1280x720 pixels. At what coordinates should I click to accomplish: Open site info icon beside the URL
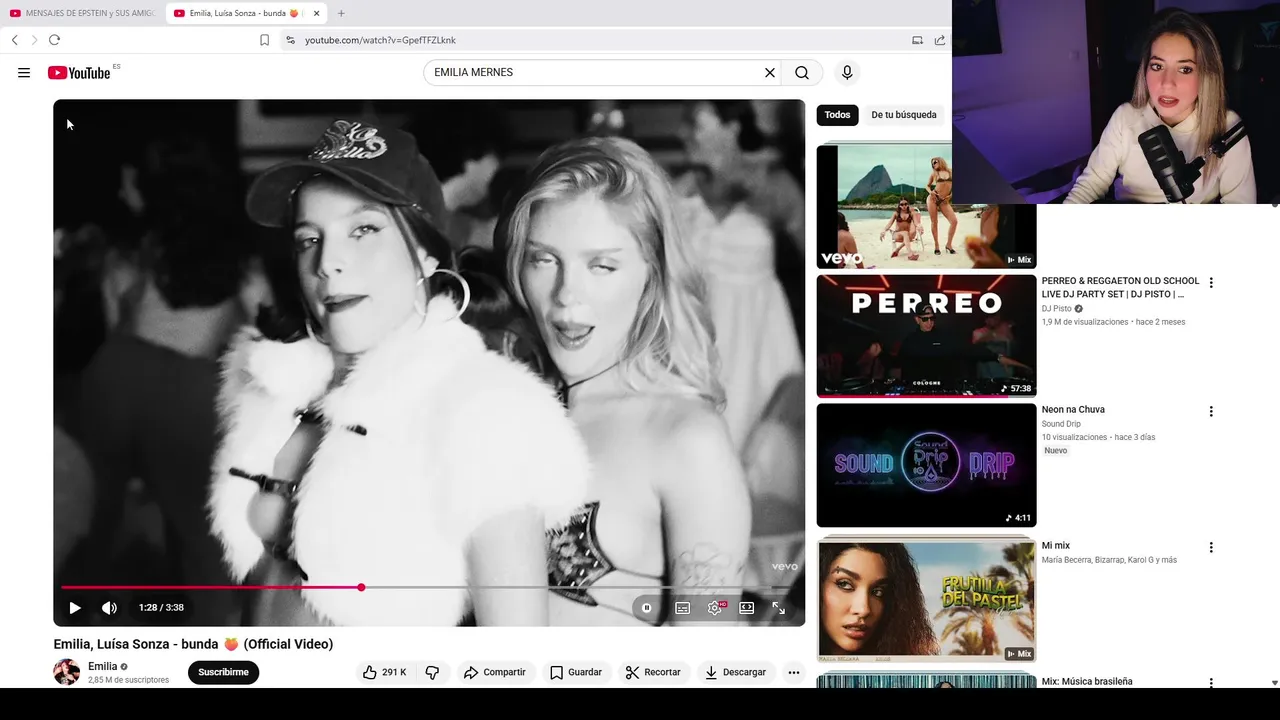point(290,40)
